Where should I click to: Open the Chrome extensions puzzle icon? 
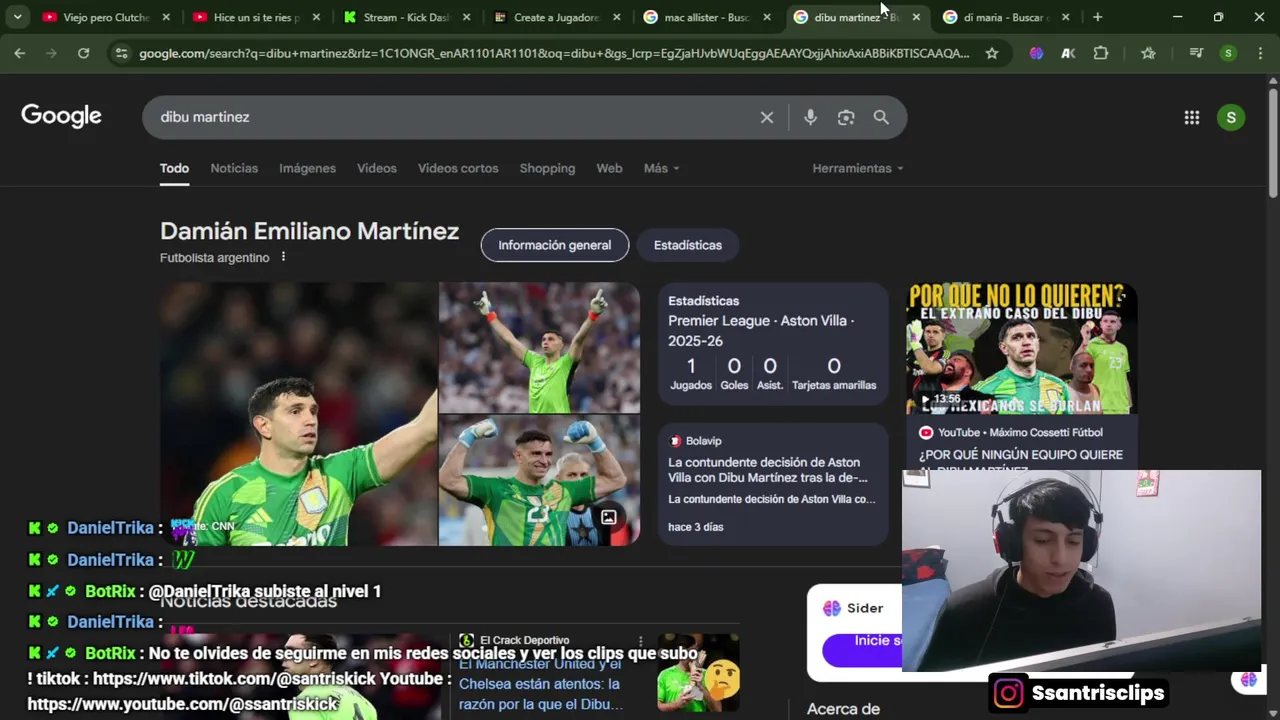coord(1101,53)
